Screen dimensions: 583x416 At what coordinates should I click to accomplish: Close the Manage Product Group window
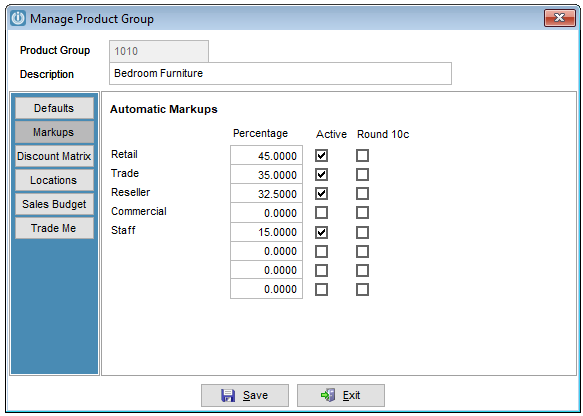point(559,18)
